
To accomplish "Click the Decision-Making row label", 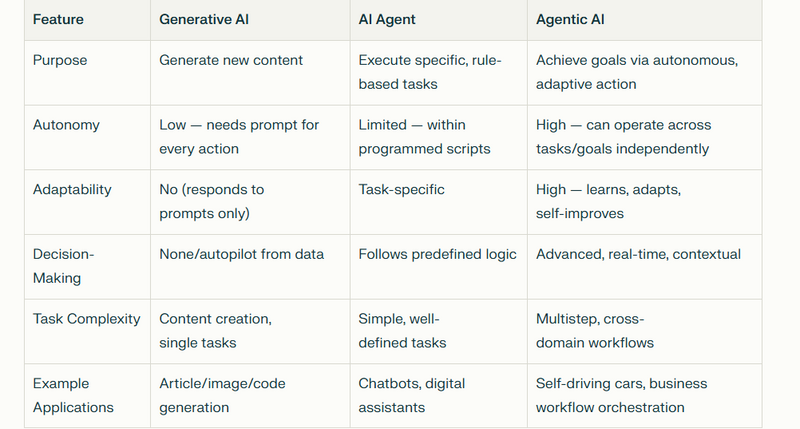I will (x=63, y=266).
